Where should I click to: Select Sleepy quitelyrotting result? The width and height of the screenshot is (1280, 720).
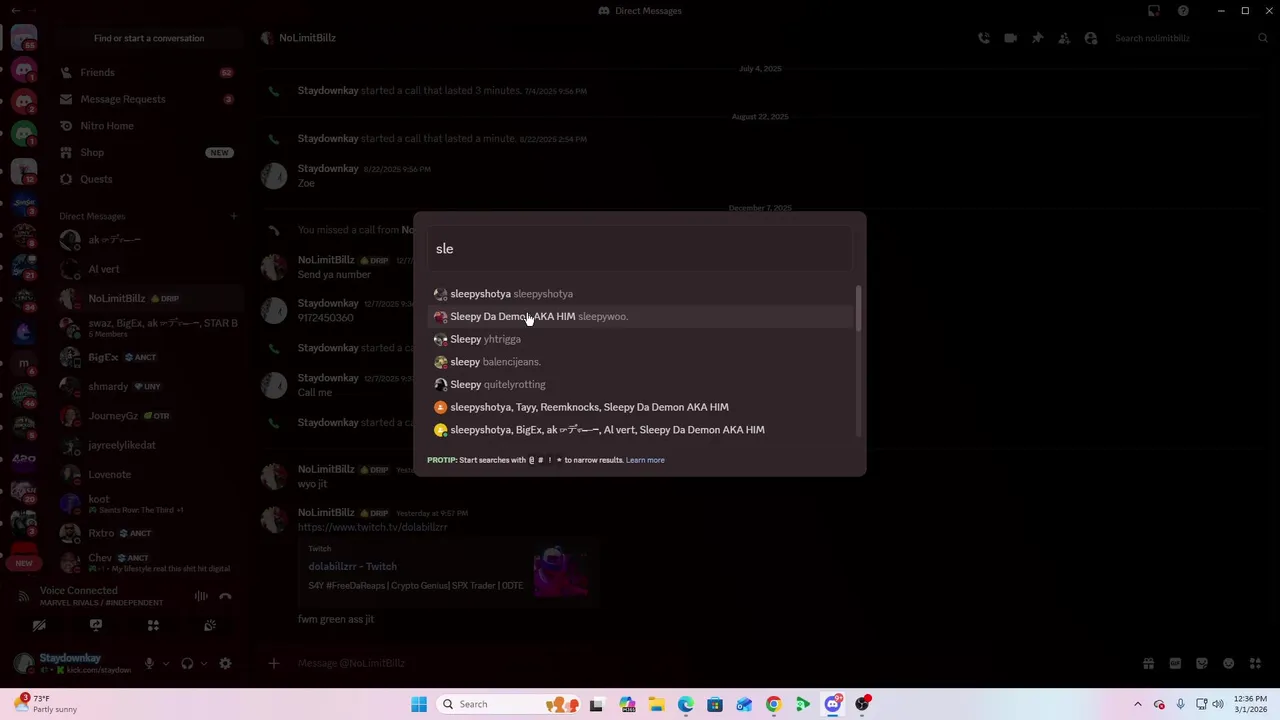tap(640, 384)
